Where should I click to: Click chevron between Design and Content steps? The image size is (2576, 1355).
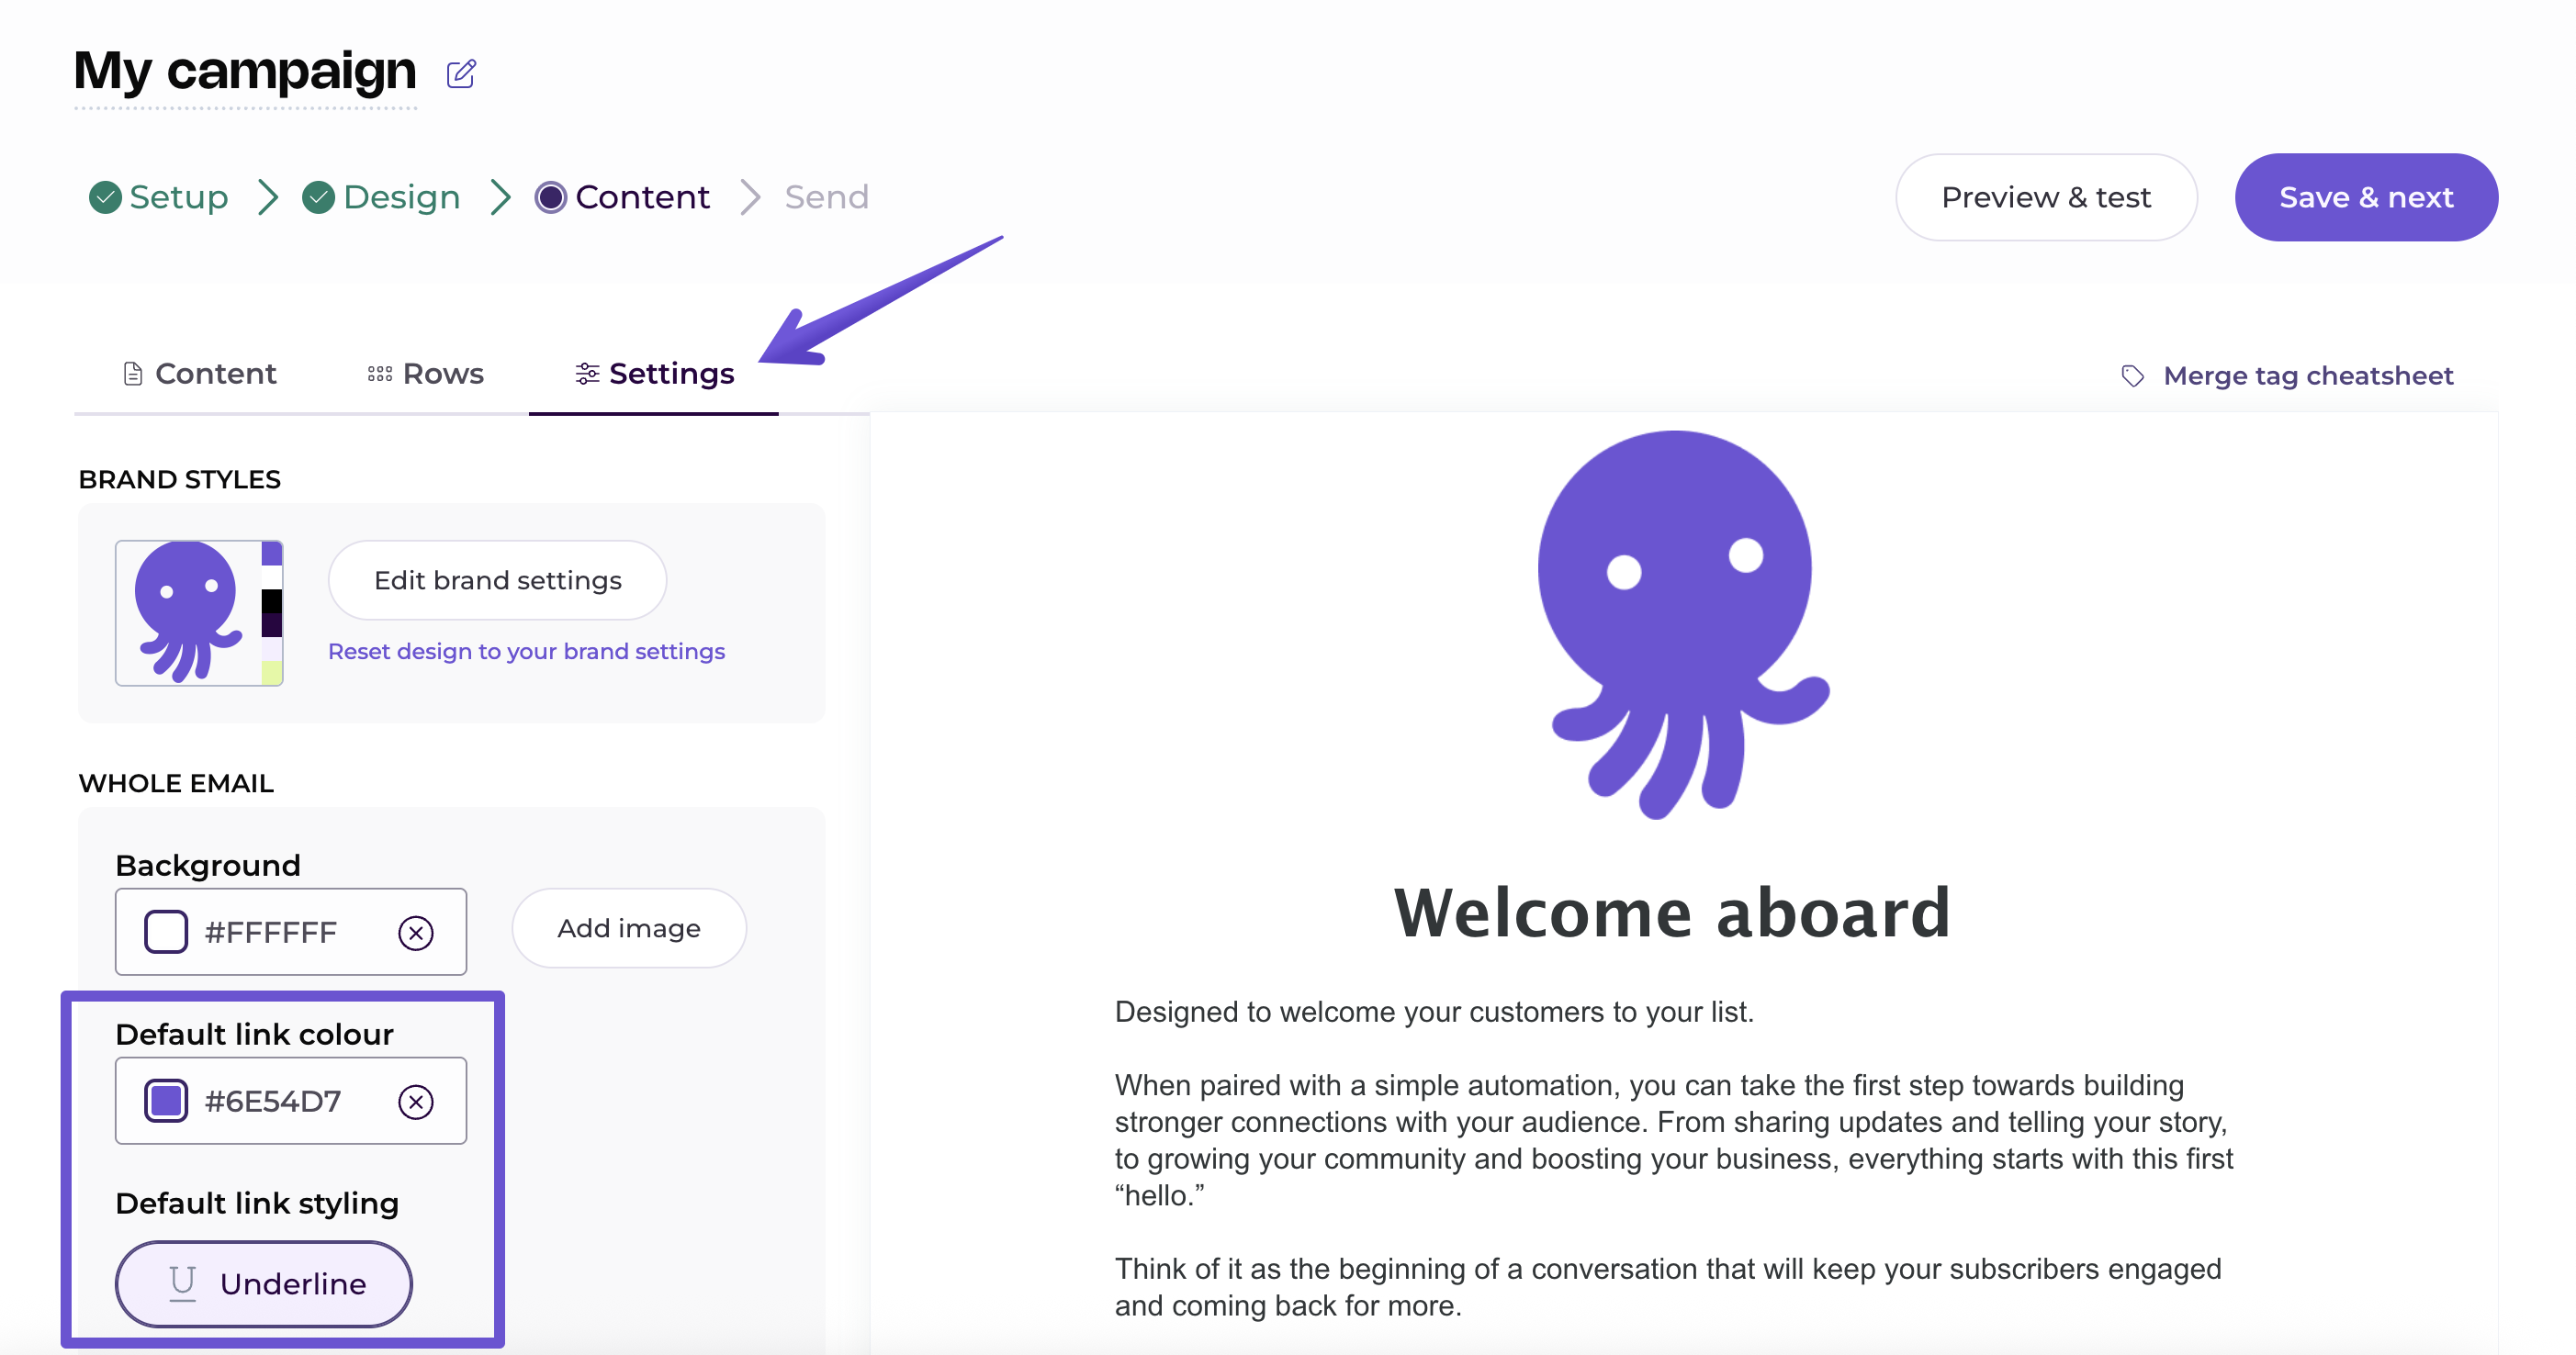[x=501, y=198]
